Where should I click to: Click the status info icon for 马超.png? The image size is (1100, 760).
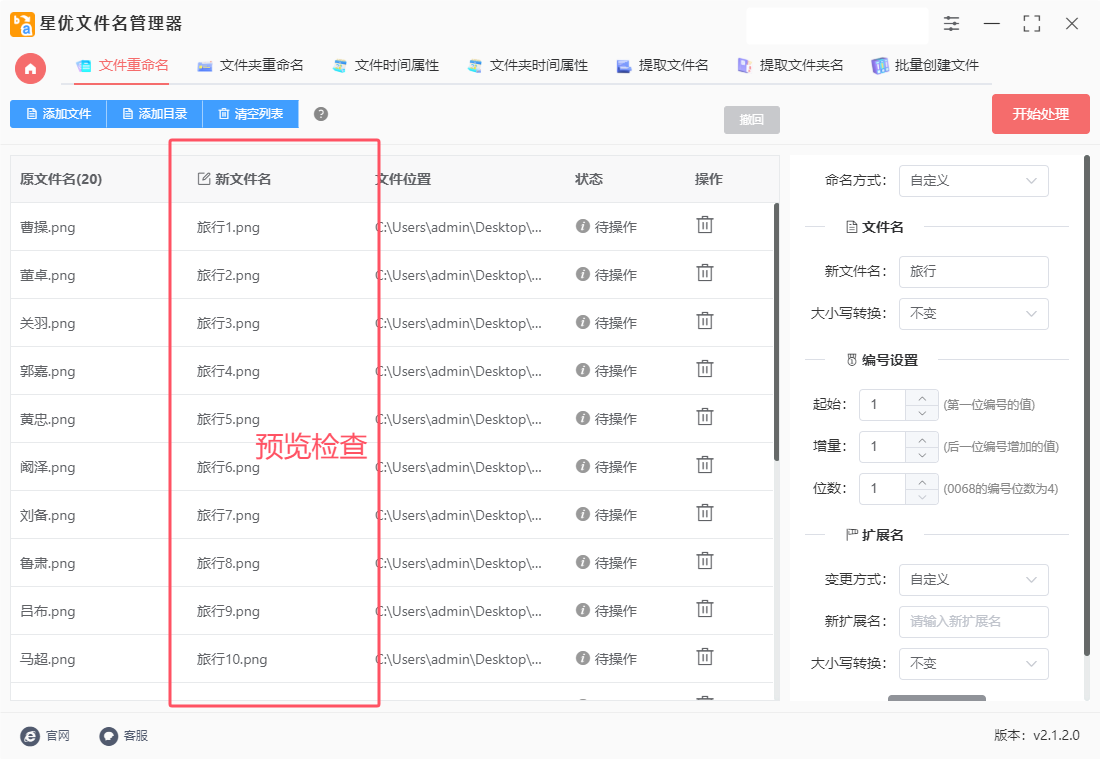[582, 658]
